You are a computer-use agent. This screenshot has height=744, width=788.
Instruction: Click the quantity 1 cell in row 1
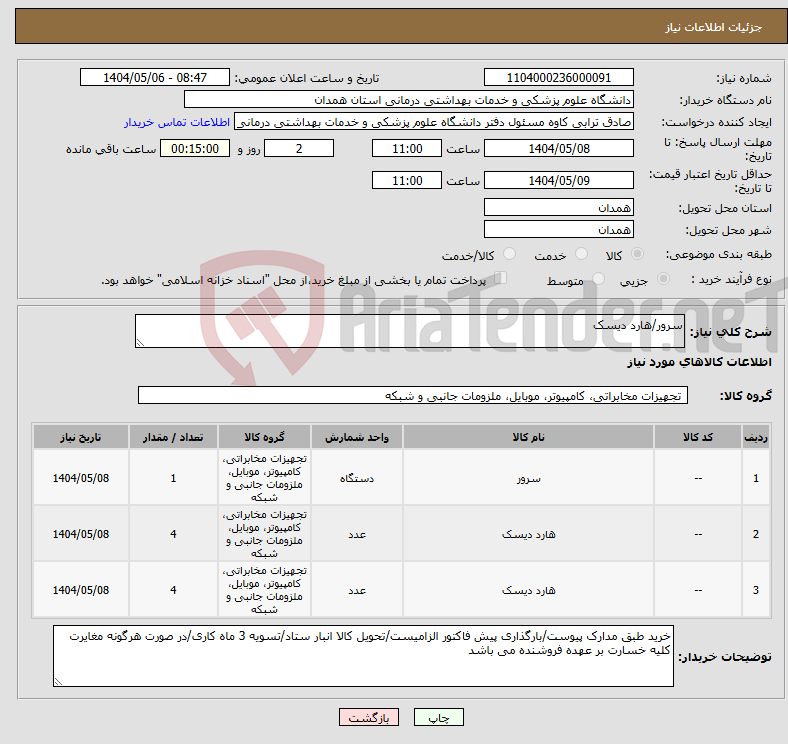coord(173,478)
